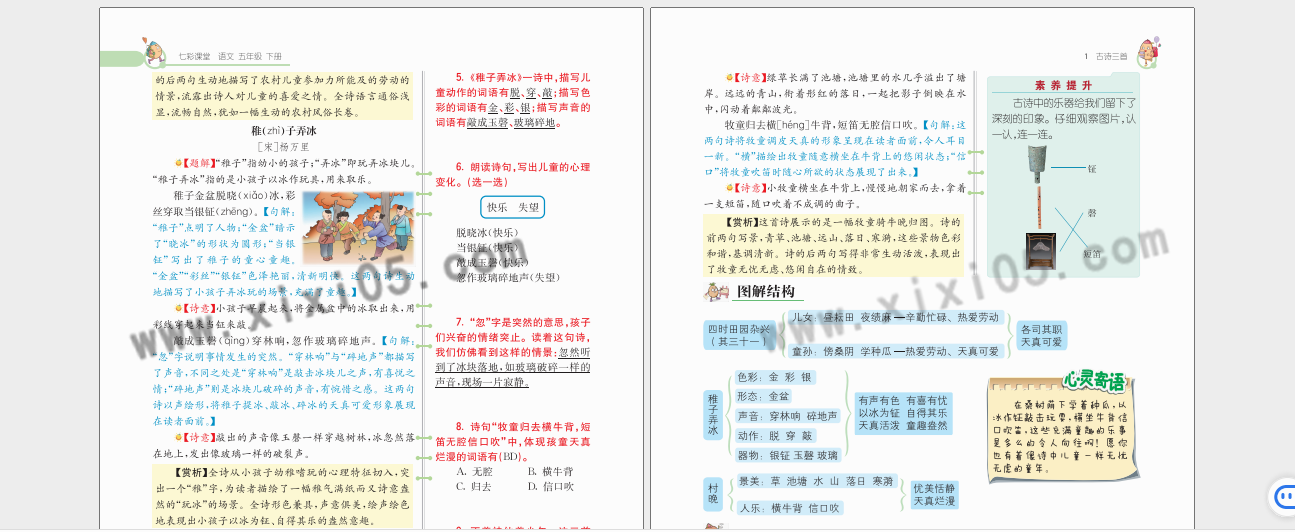
Task: Click the bronze bell instrument picture
Action: (x=1037, y=165)
